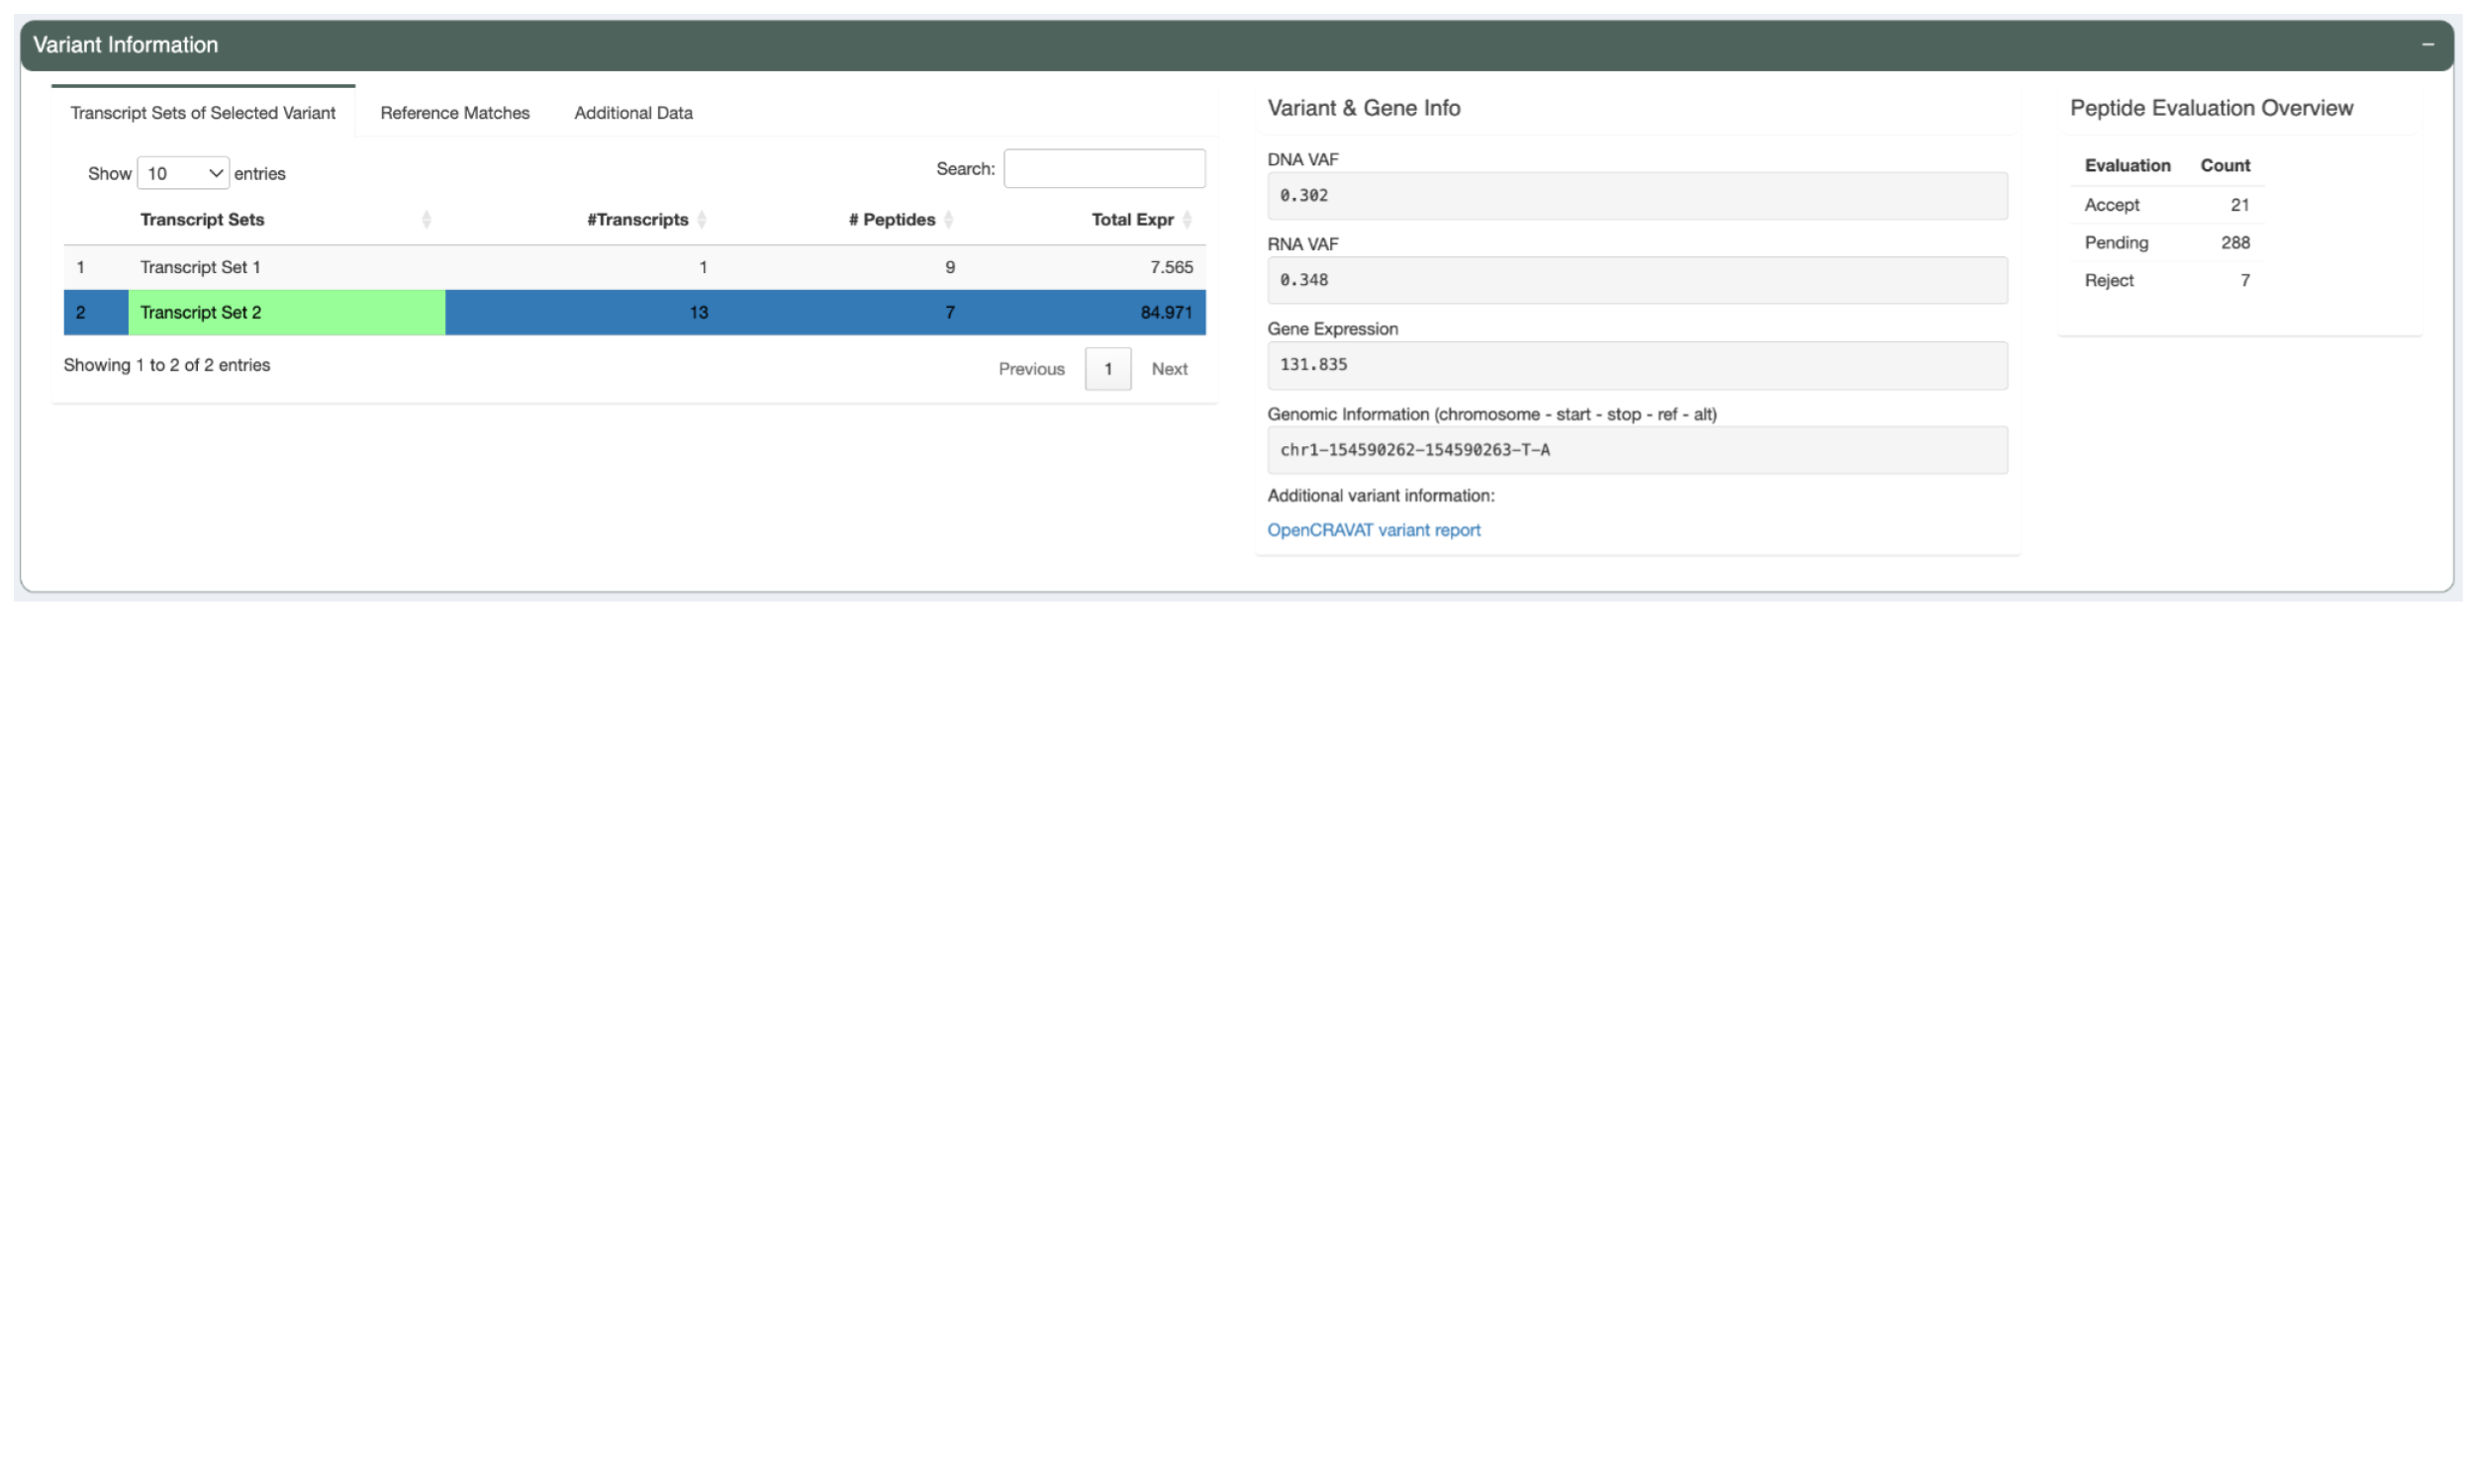Viewport: 2474px width, 1484px height.
Task: Collapse the Variant Information panel
Action: click(2428, 44)
